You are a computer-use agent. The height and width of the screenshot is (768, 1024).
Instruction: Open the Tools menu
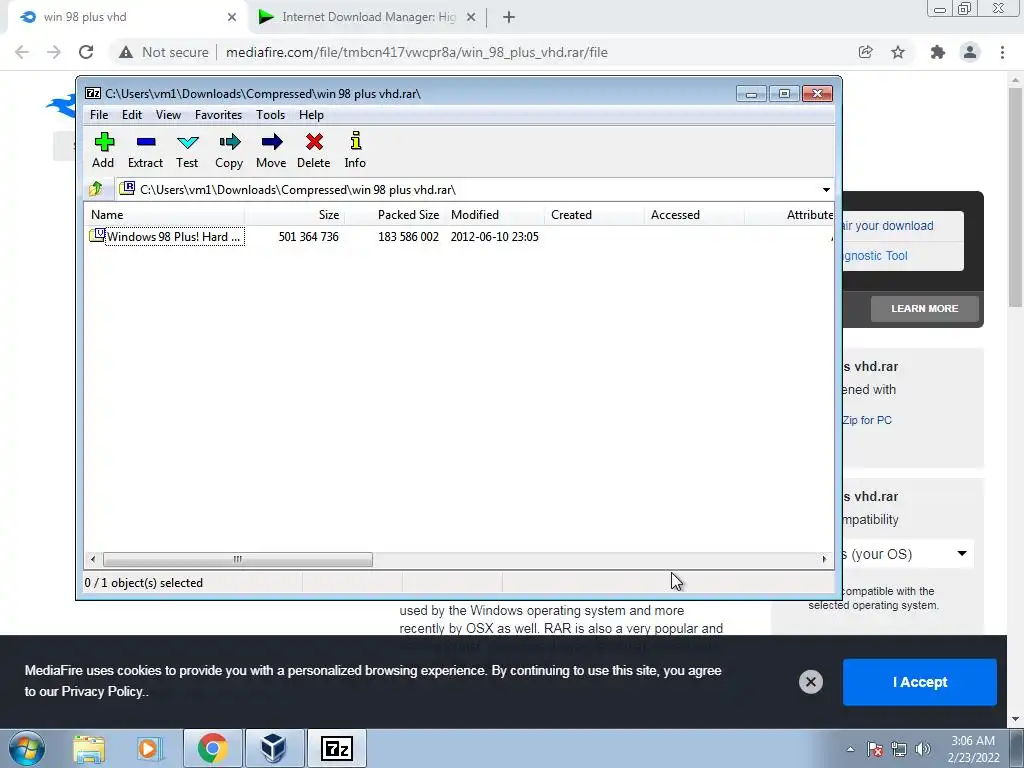point(270,115)
